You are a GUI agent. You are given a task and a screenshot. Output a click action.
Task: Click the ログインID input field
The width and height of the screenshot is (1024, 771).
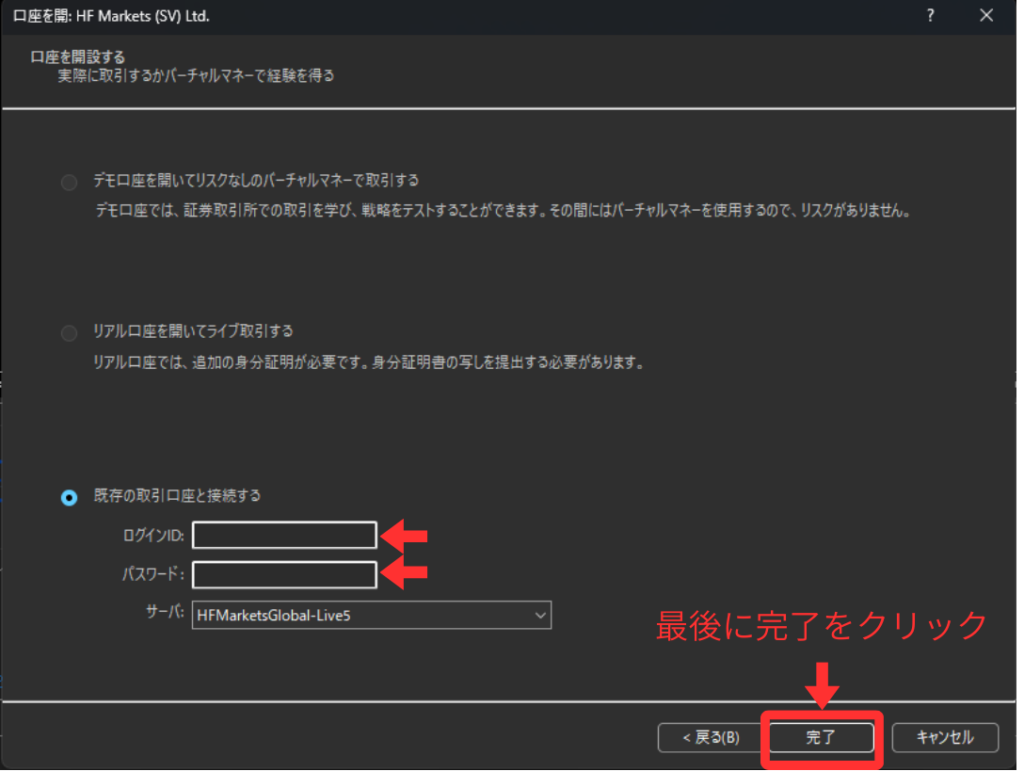click(x=284, y=536)
